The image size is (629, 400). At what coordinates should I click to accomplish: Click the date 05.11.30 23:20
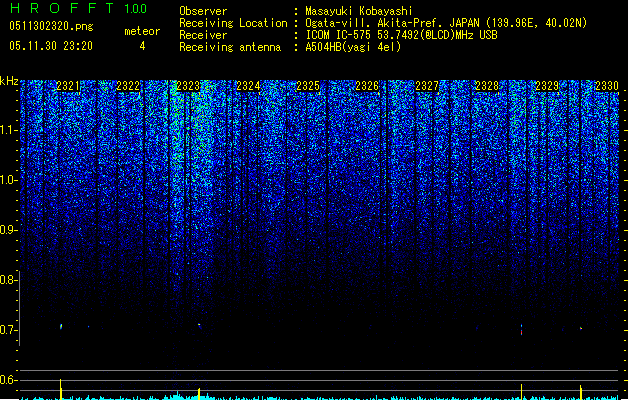coord(51,46)
